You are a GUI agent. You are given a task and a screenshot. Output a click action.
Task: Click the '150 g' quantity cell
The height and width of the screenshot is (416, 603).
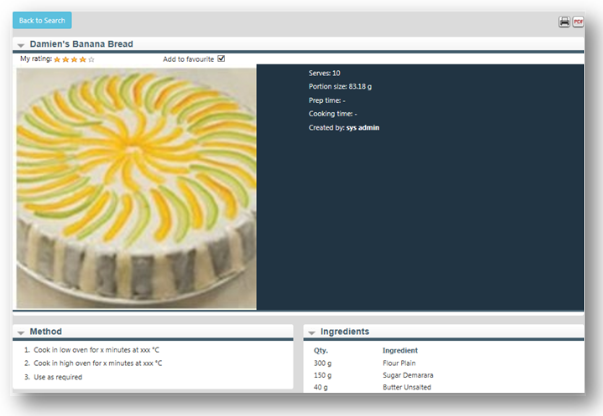tap(322, 375)
